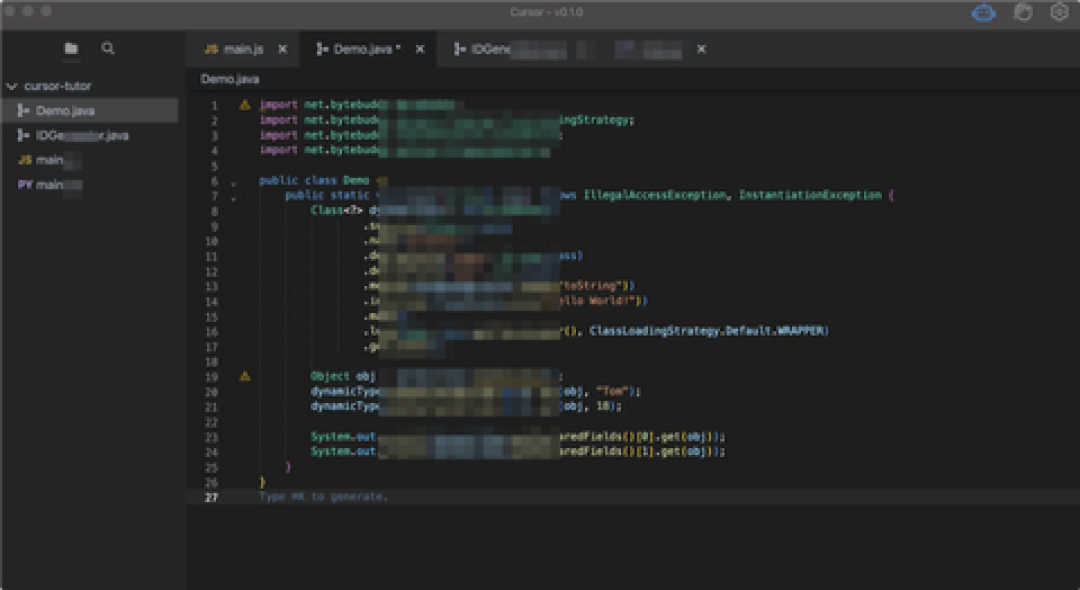Viewport: 1080px width, 590px height.
Task: Open settings gear icon
Action: pyautogui.click(x=1059, y=12)
